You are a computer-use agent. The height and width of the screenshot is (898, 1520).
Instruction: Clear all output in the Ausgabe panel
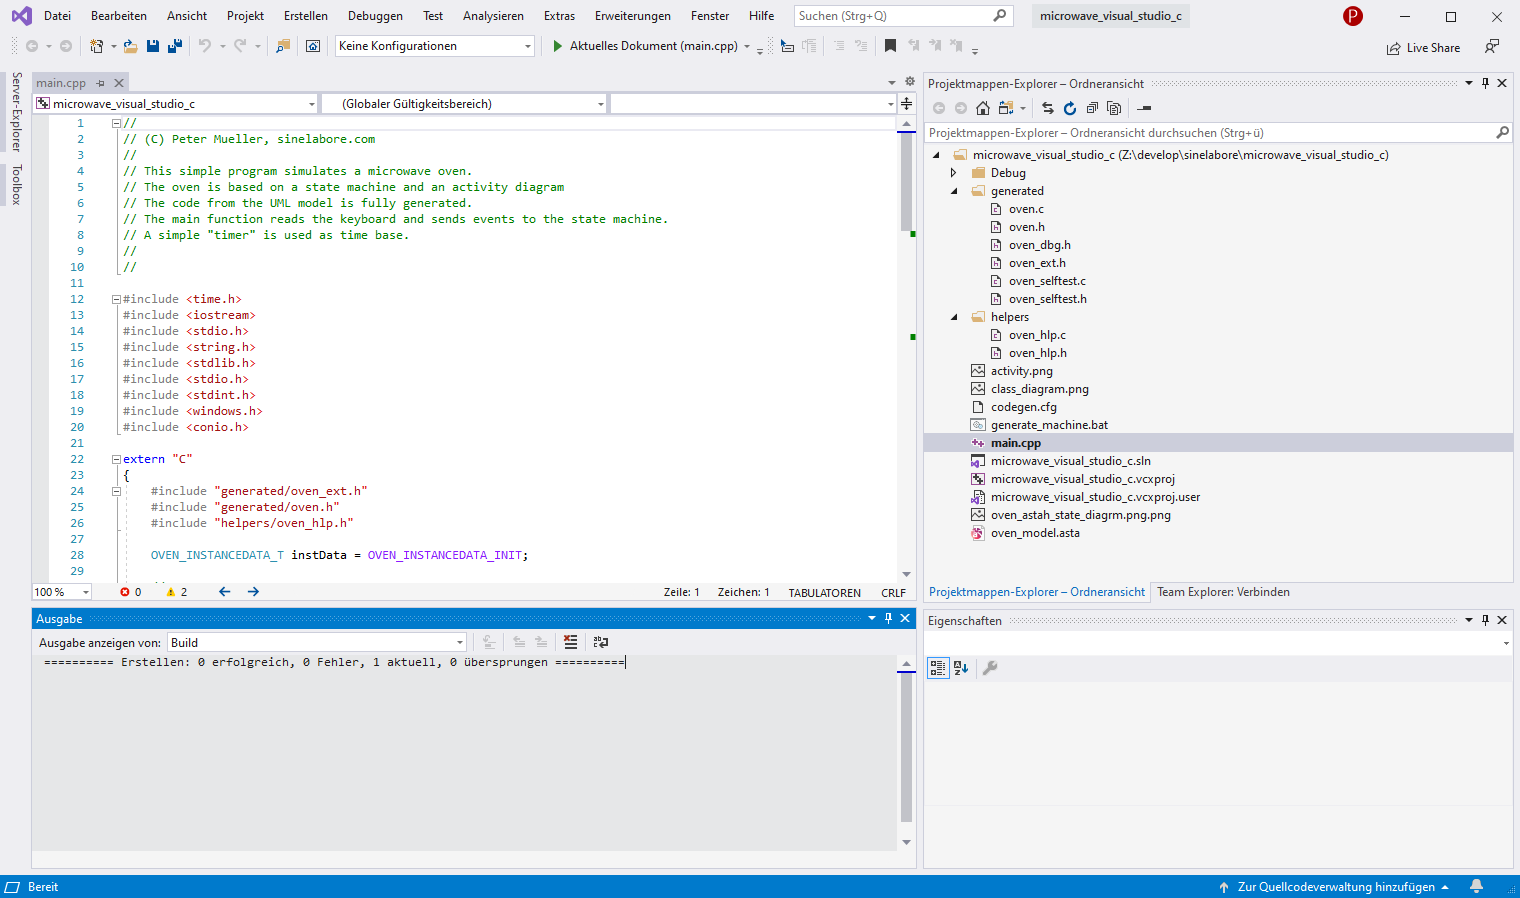(x=570, y=642)
